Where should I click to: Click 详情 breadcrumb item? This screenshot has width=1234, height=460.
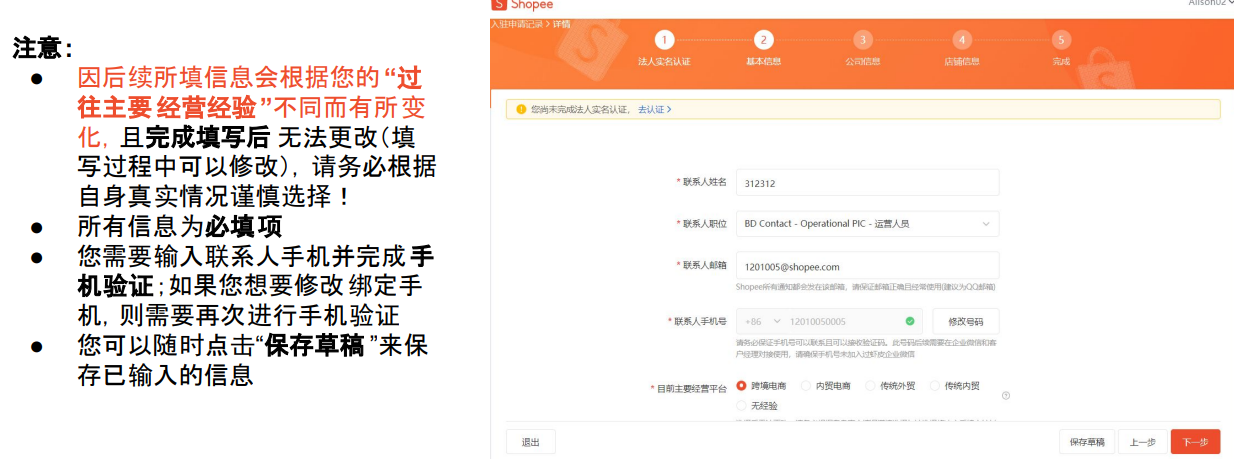click(x=560, y=23)
